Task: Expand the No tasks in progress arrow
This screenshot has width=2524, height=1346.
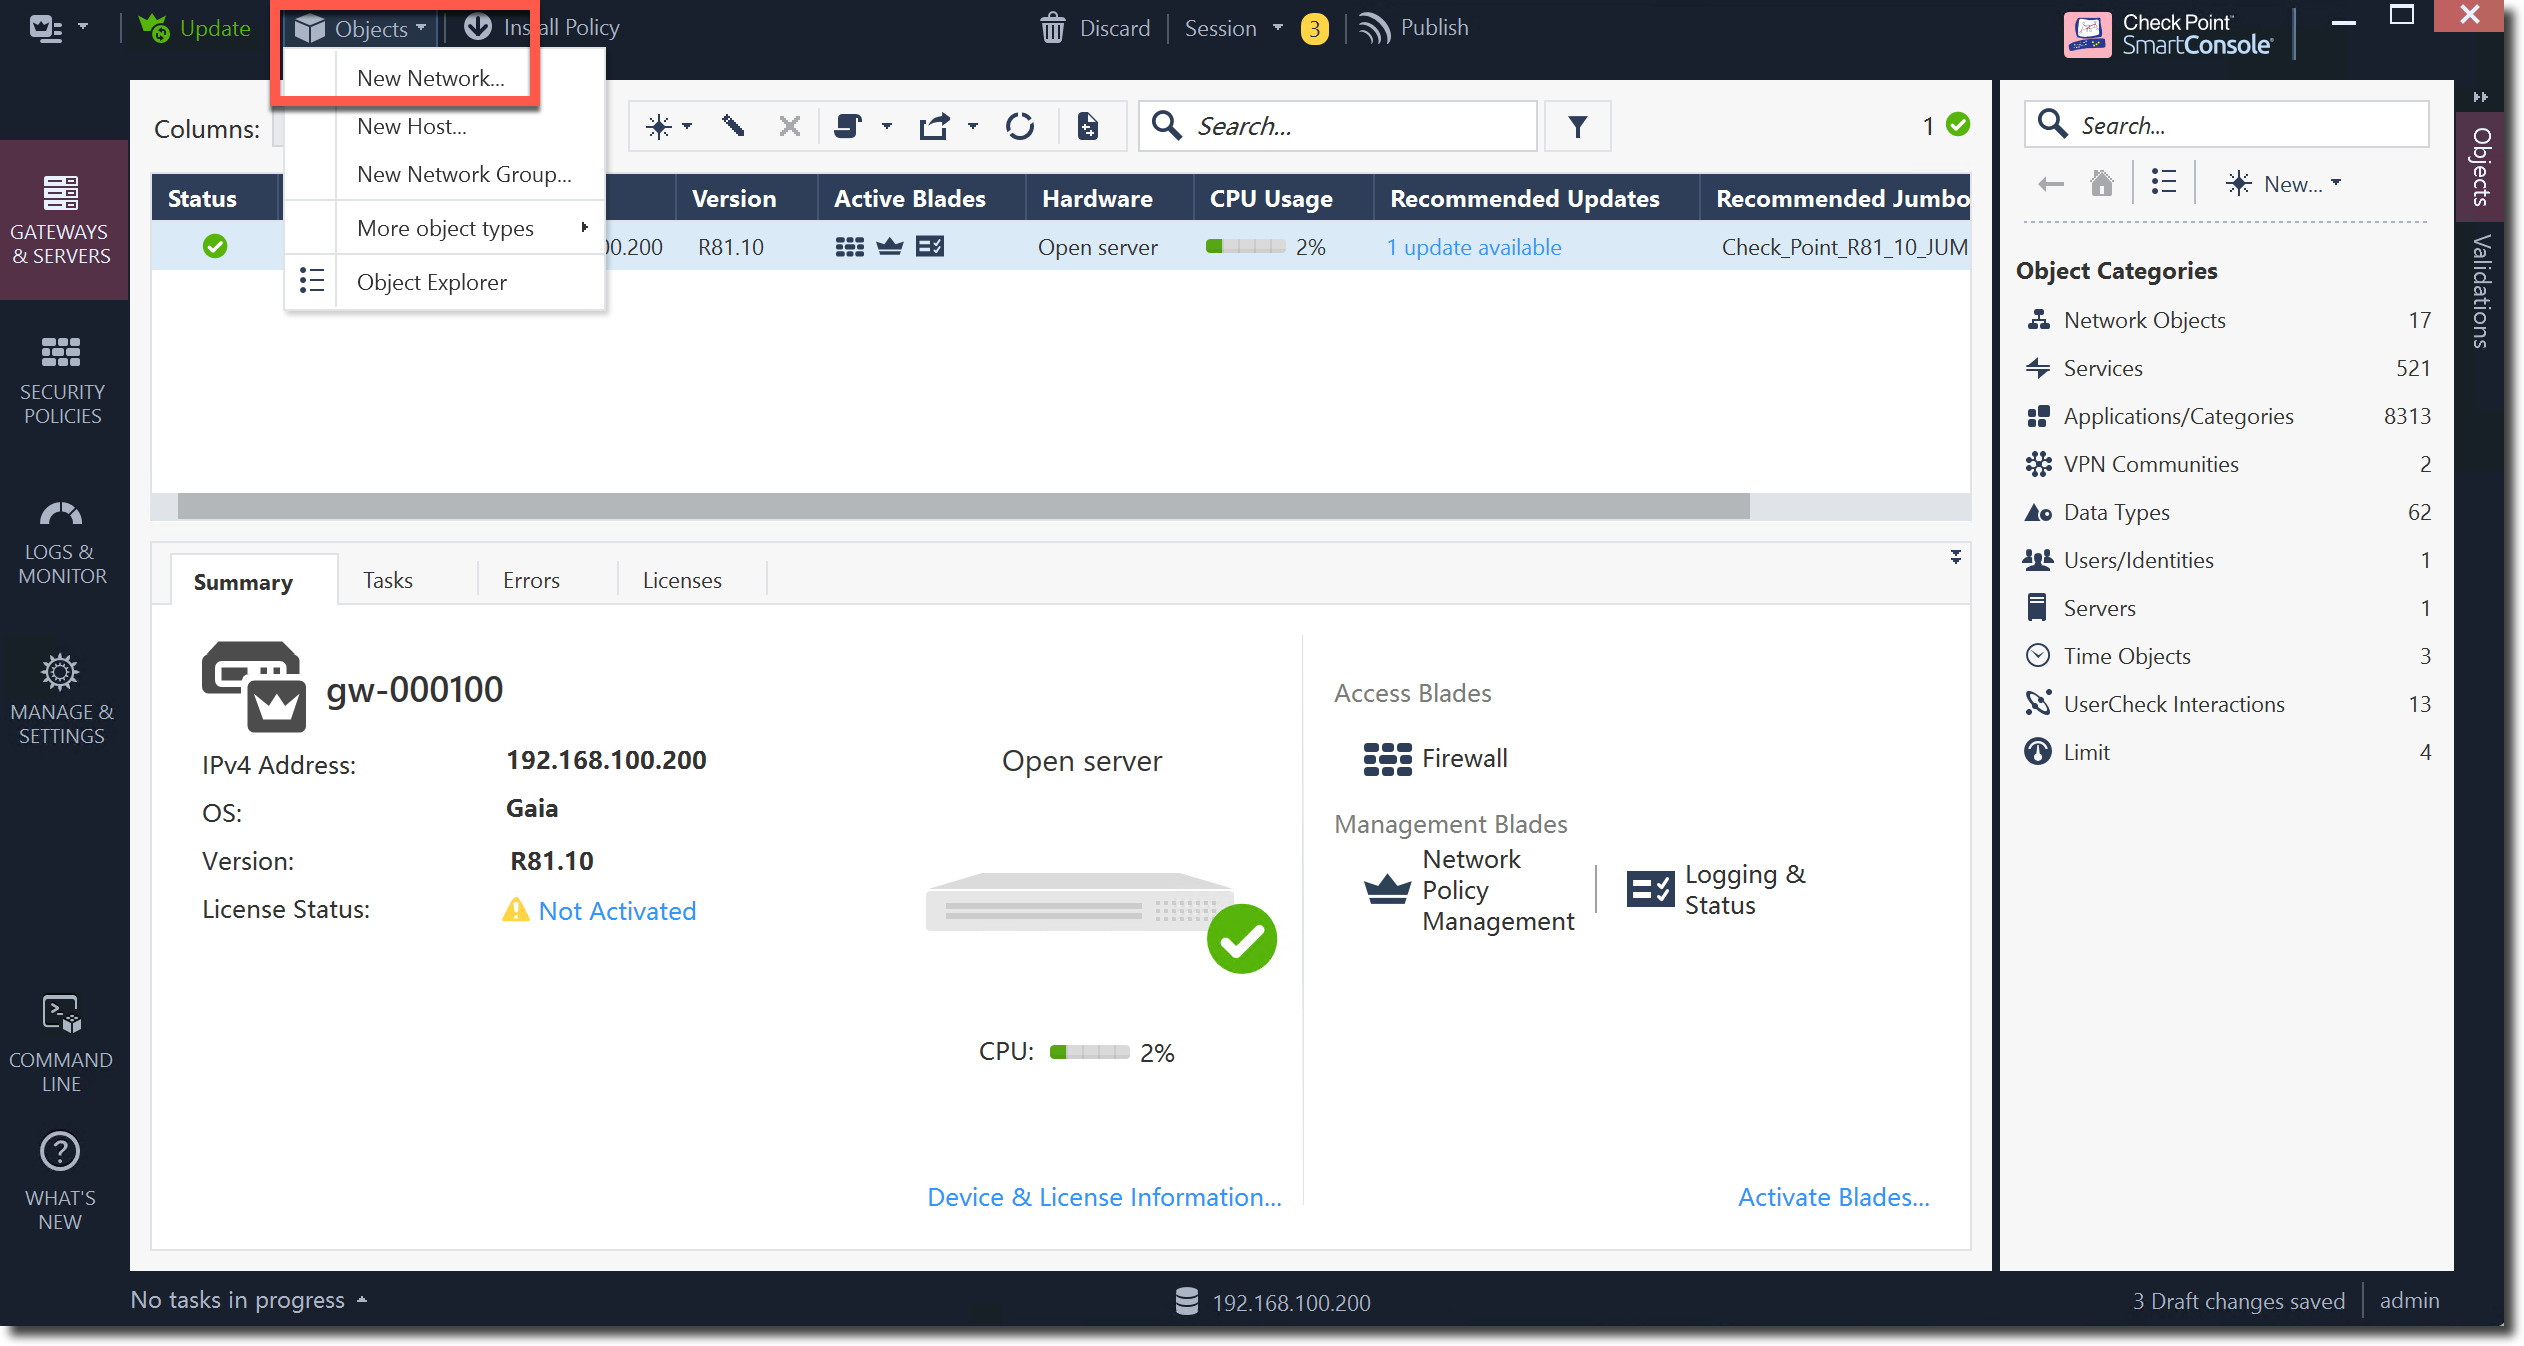Action: click(x=362, y=1300)
